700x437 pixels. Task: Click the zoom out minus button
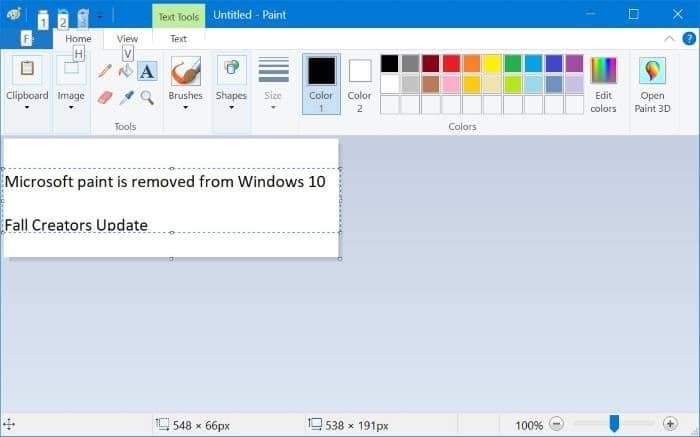coord(556,424)
